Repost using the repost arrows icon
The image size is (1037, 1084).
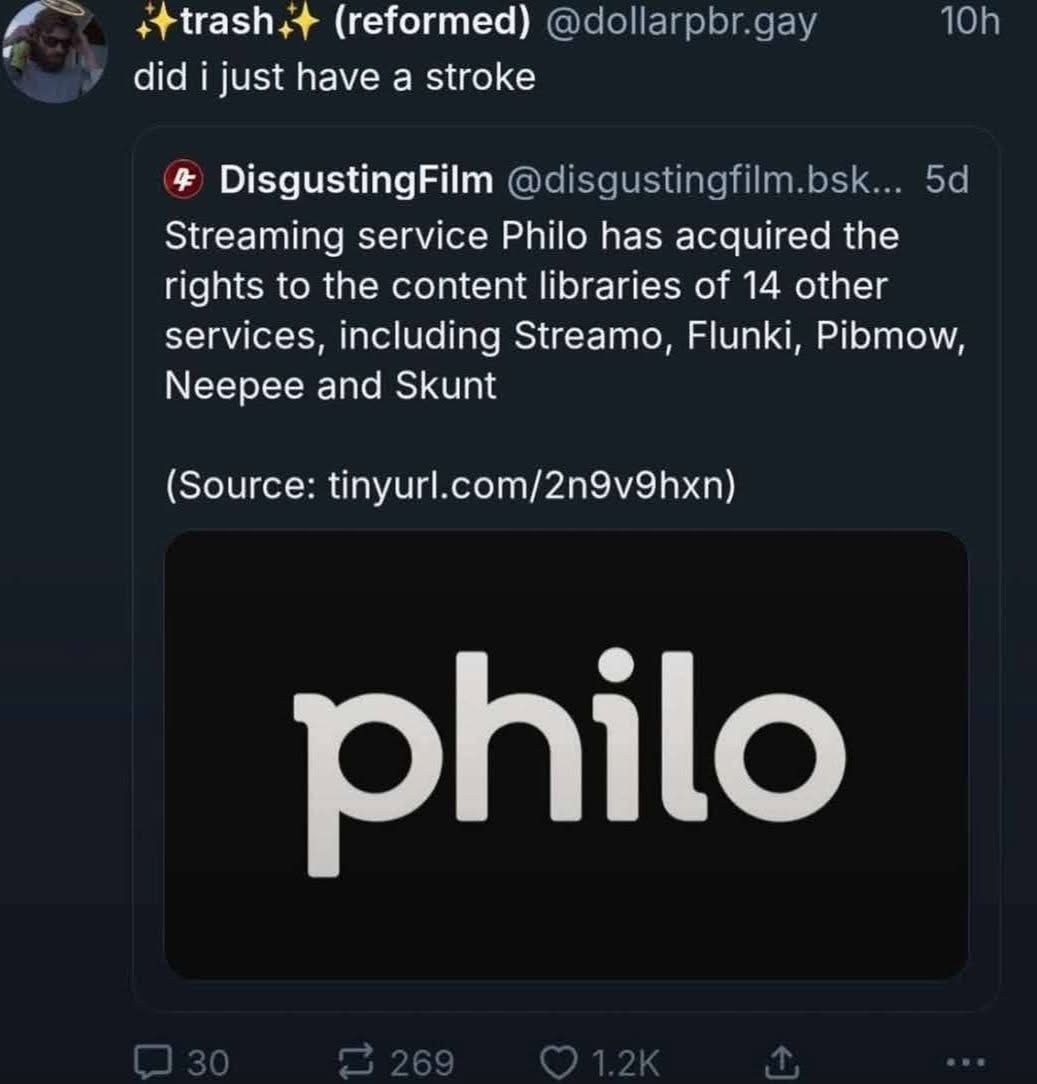355,1061
